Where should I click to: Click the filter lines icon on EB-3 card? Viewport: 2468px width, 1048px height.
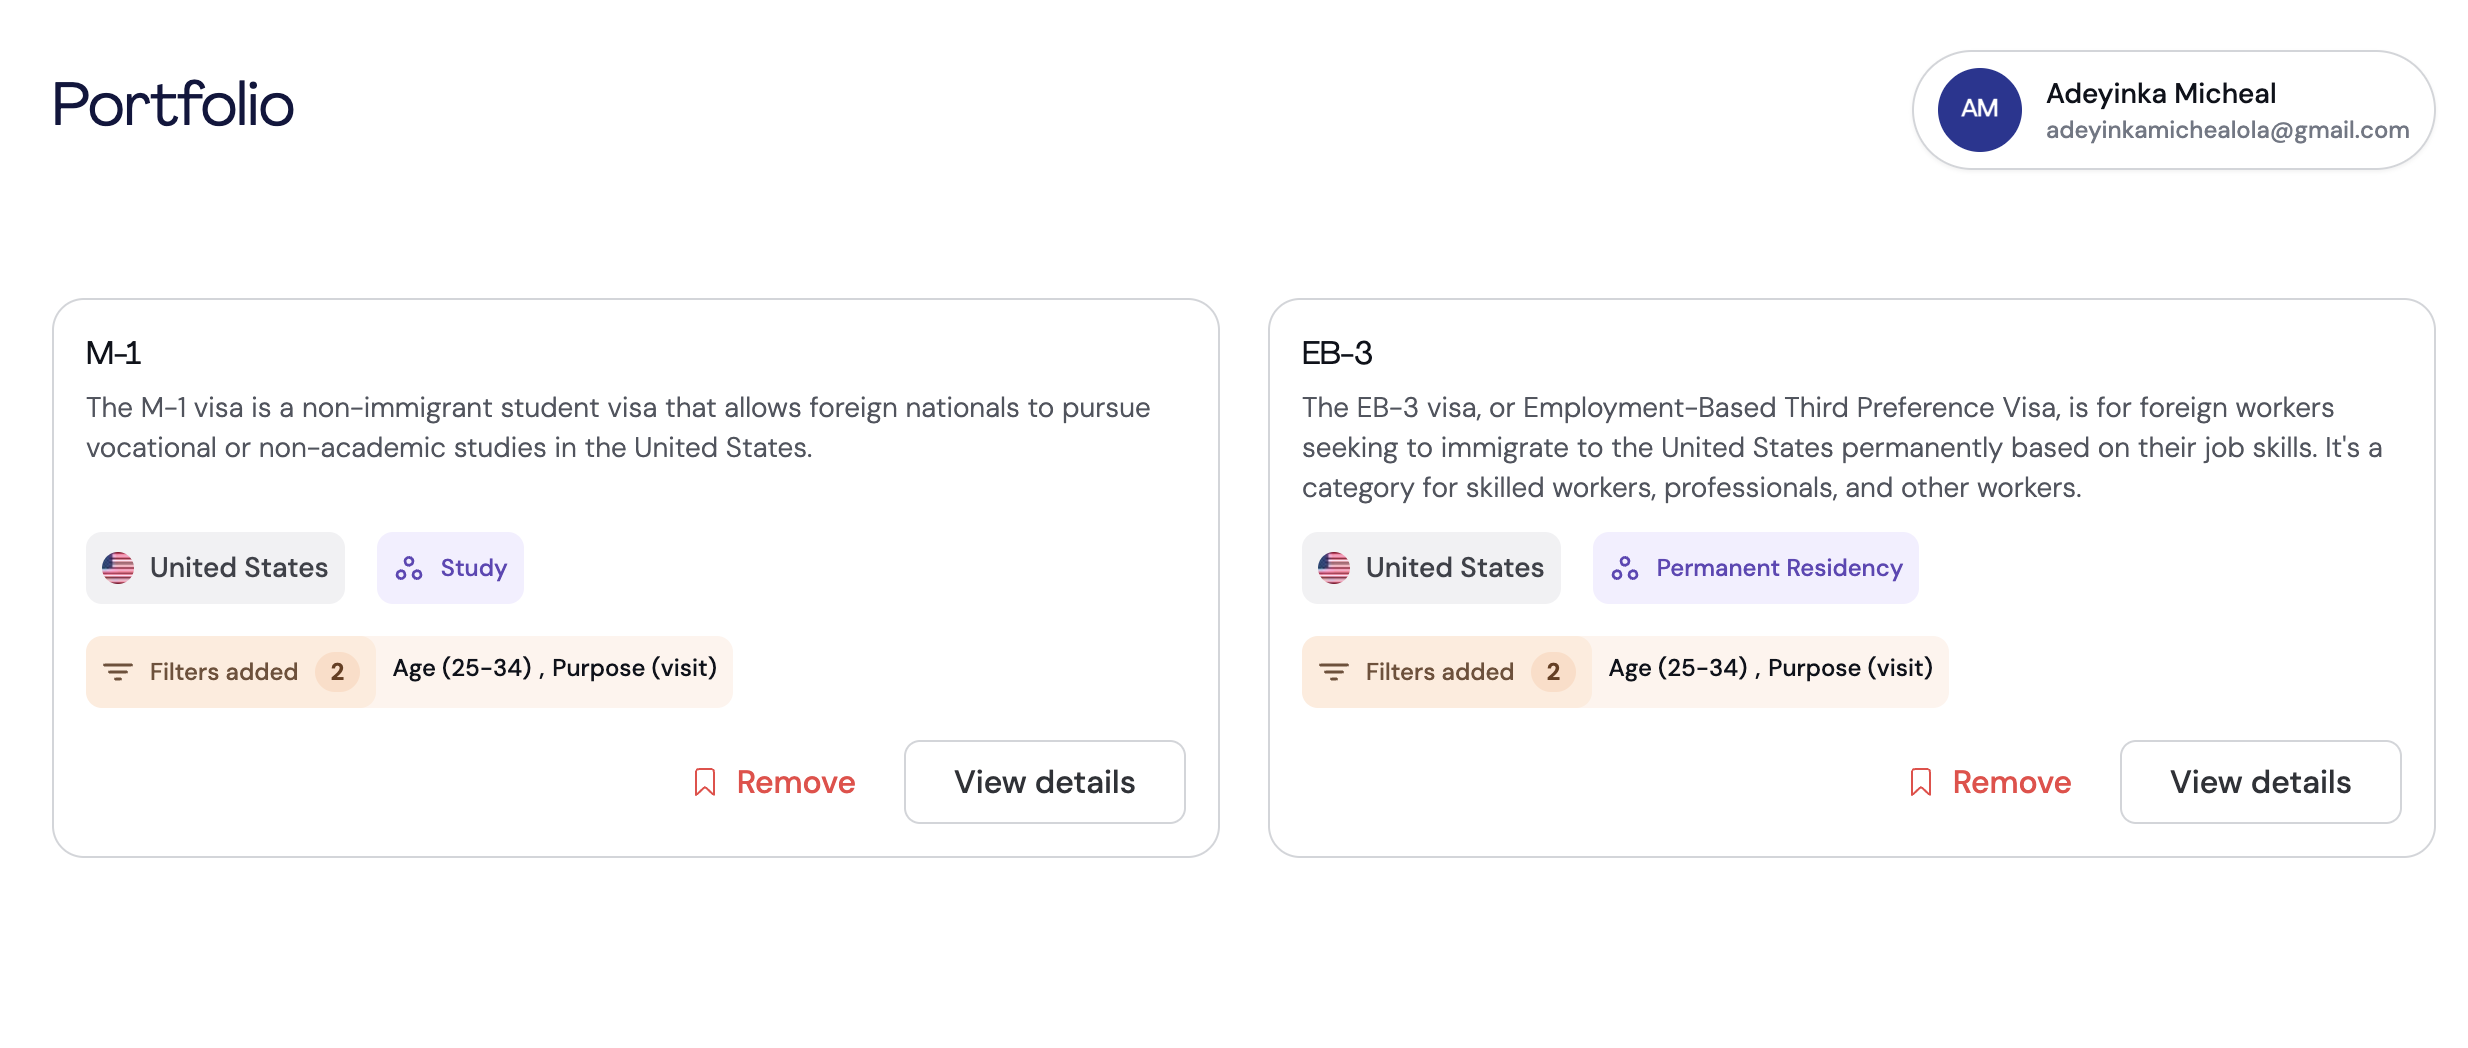(x=1334, y=672)
